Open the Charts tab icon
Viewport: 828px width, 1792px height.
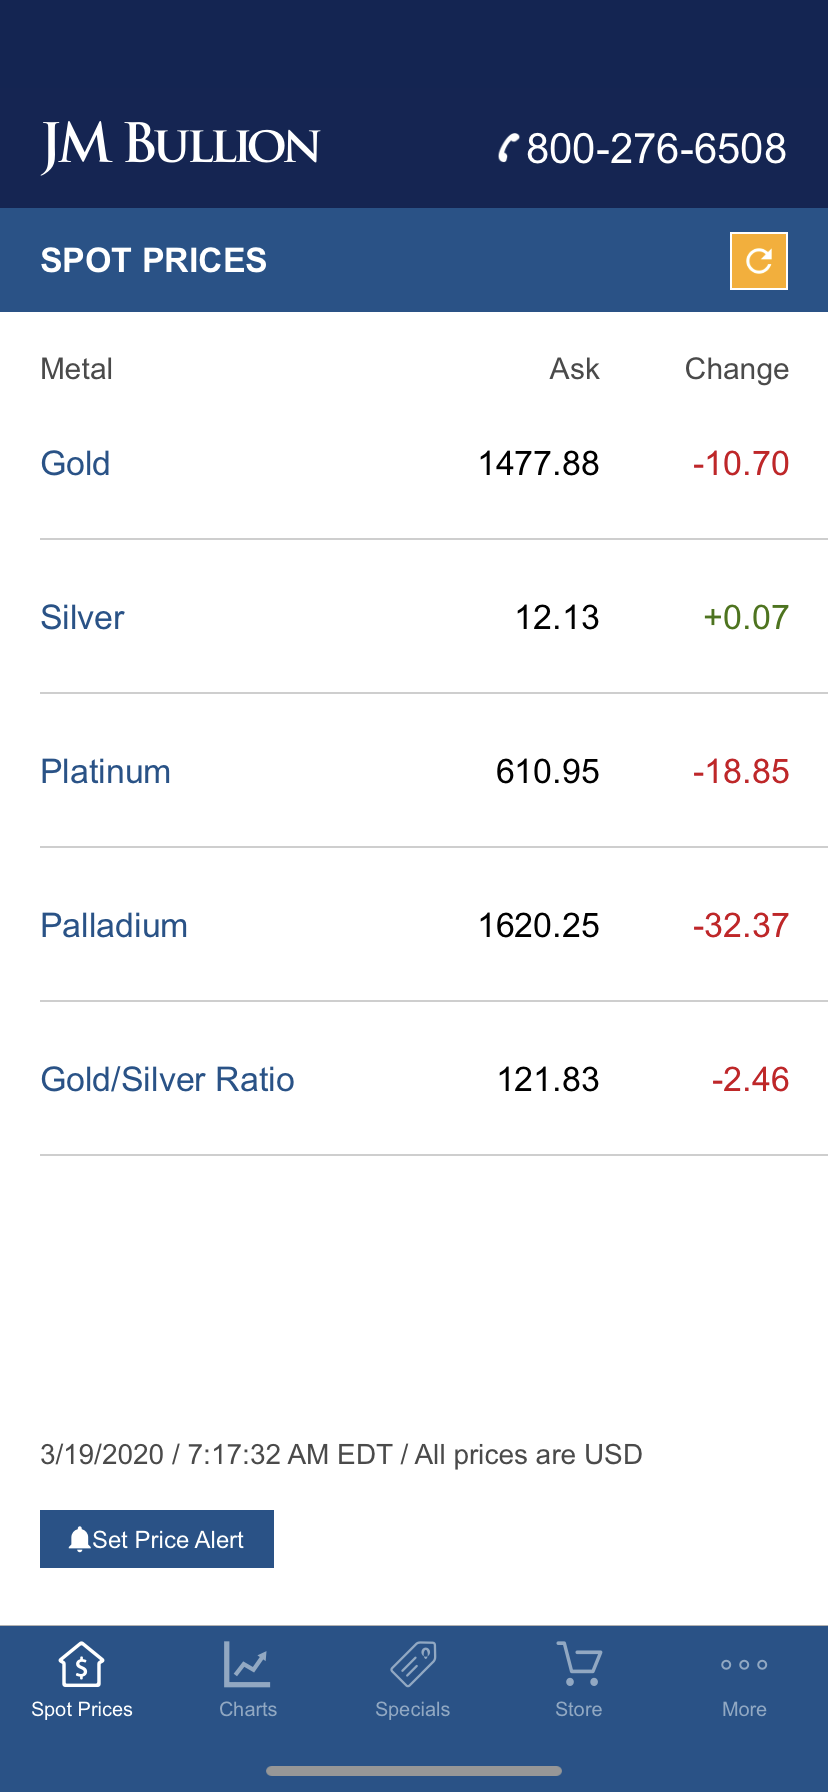click(x=247, y=1665)
